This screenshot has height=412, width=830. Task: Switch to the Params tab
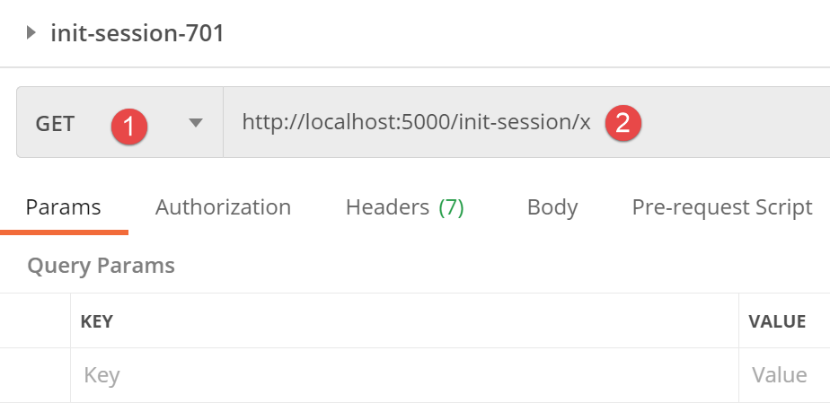(x=63, y=207)
